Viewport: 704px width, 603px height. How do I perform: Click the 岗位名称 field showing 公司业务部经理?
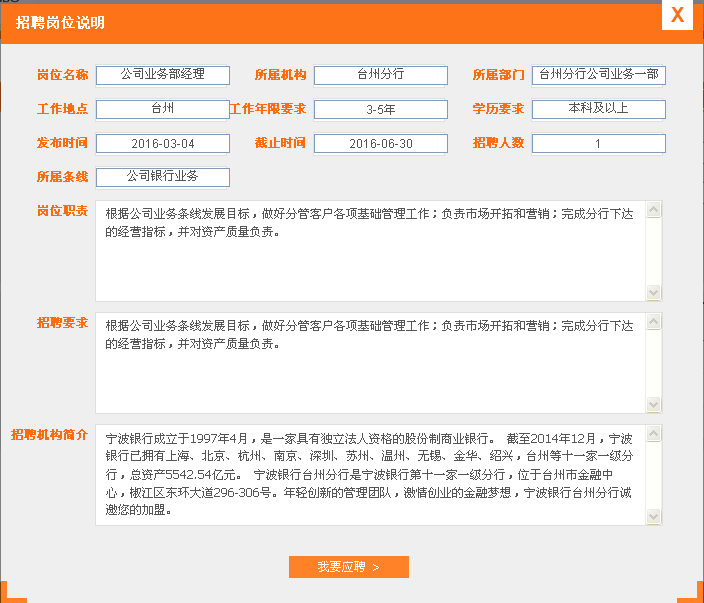[x=163, y=75]
